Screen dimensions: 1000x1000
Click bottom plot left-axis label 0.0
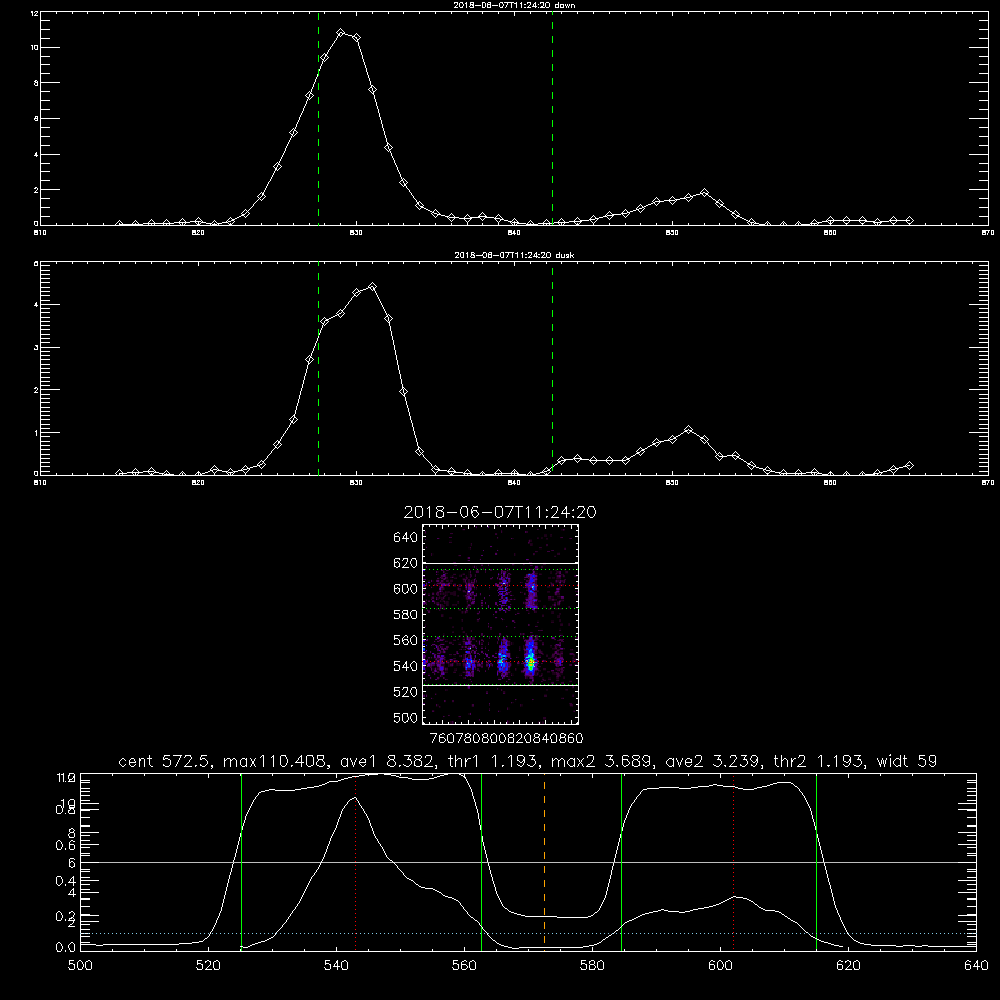pos(65,948)
